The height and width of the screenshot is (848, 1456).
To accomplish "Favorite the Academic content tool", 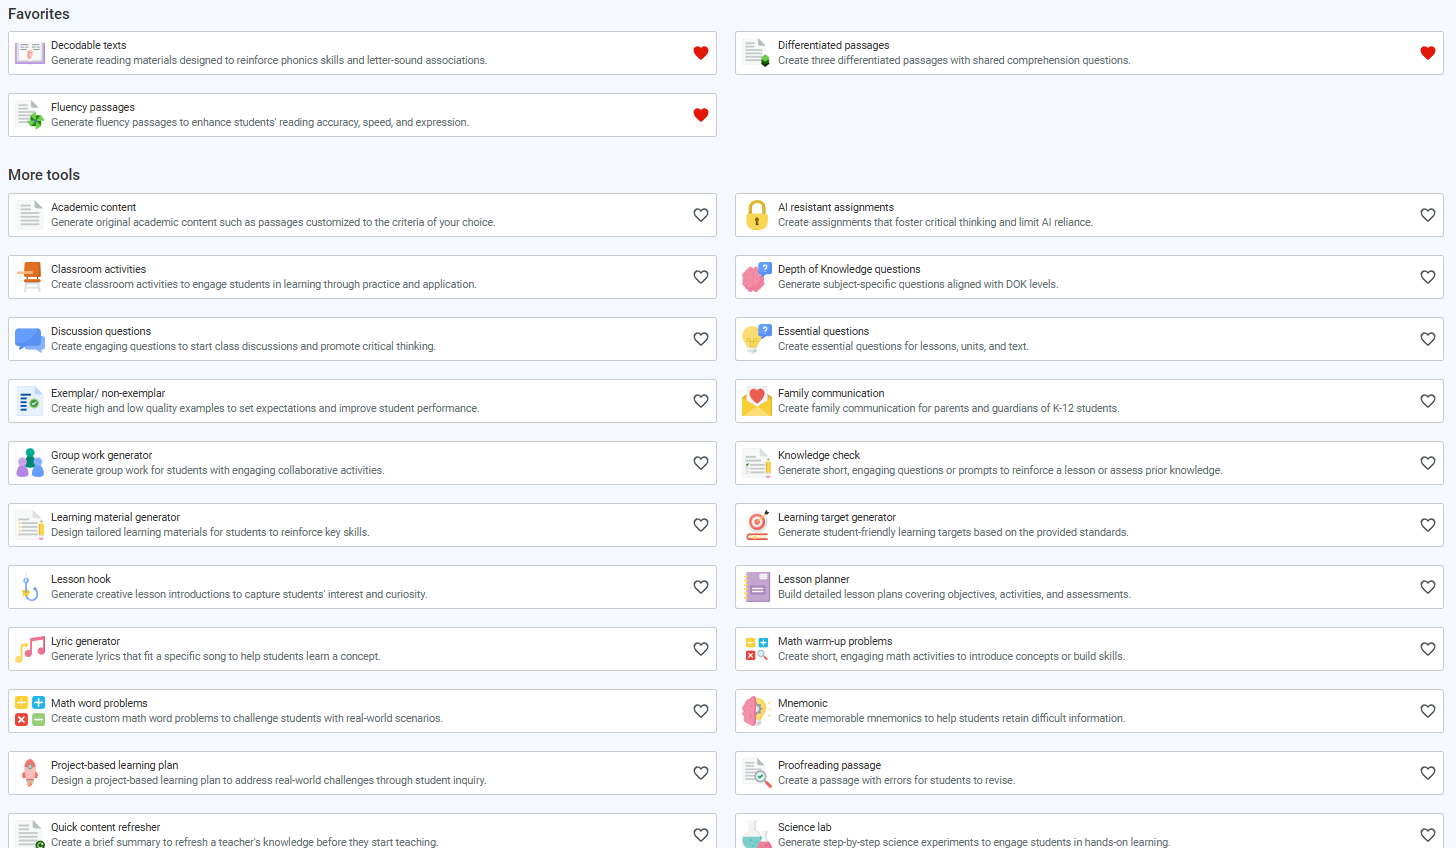I will coord(701,215).
